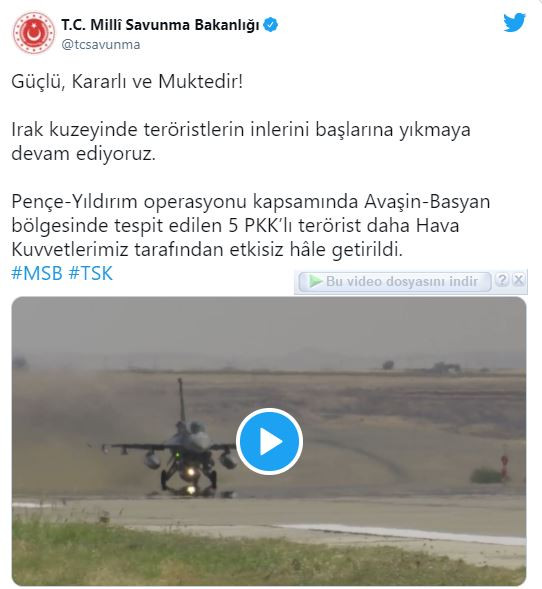Open the #TSK hashtag
The height and width of the screenshot is (589, 542).
coord(91,273)
